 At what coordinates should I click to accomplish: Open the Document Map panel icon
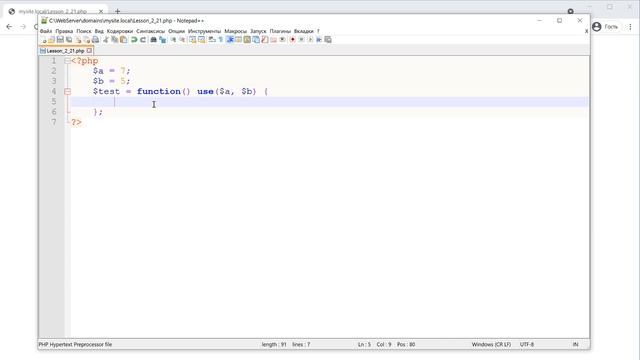(x=247, y=40)
